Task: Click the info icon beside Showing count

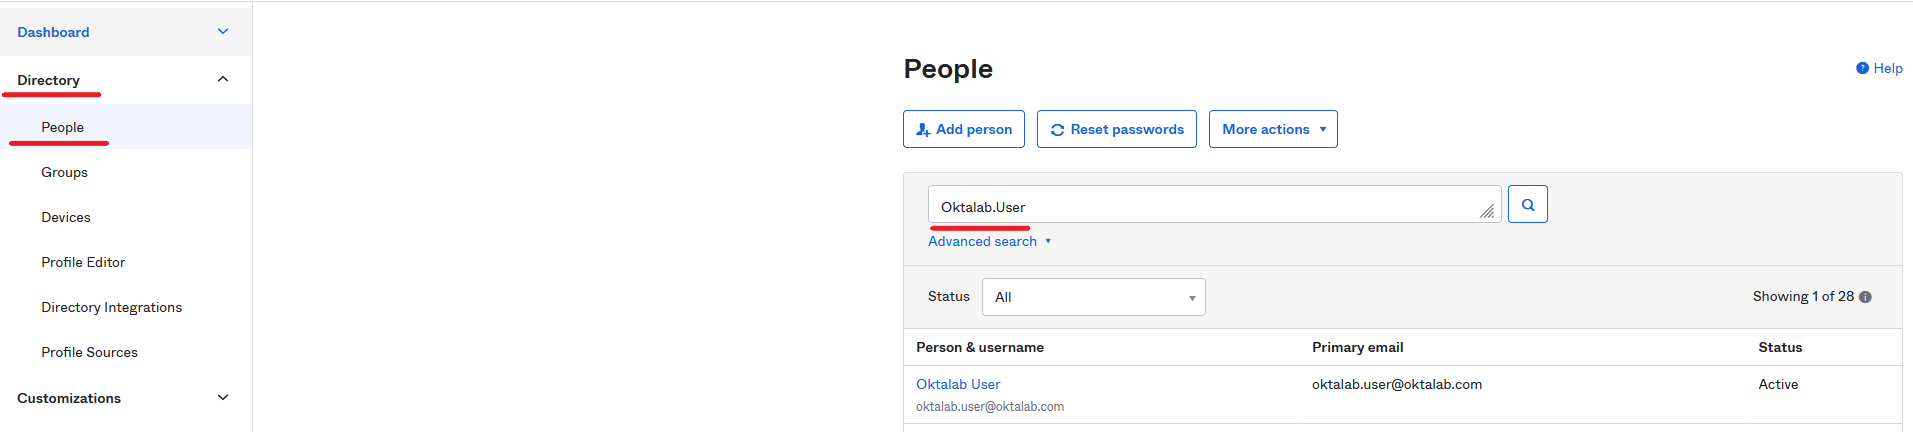Action: point(1865,297)
